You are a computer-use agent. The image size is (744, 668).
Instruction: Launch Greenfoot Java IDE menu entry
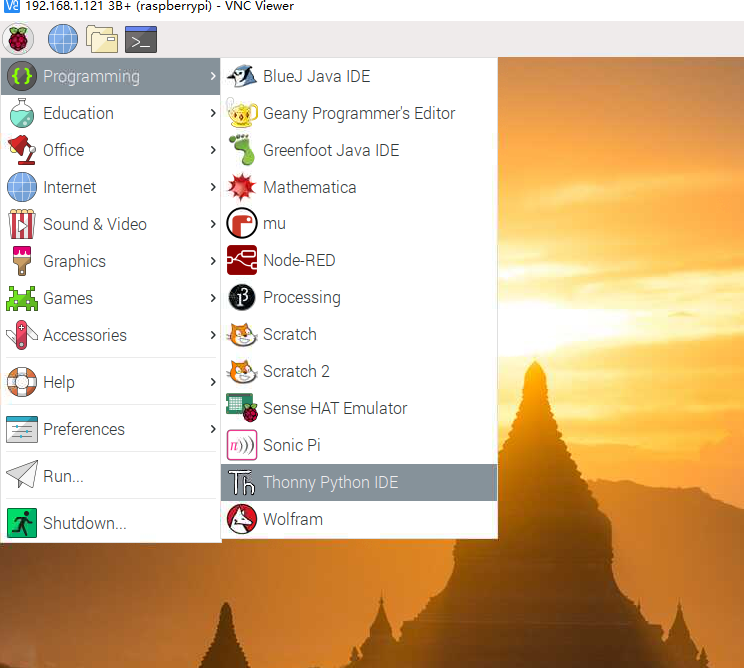[x=359, y=150]
